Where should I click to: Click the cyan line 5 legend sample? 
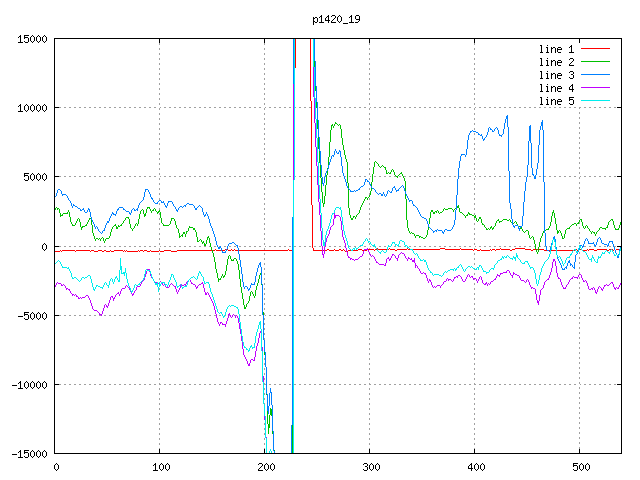pyautogui.click(x=595, y=101)
